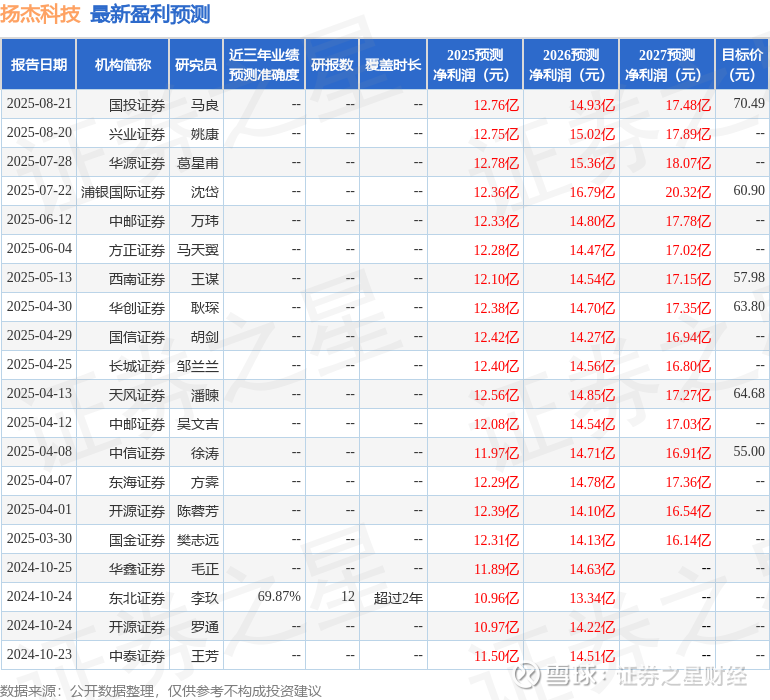Click the 报告日期 column header
The height and width of the screenshot is (700, 770).
pyautogui.click(x=39, y=65)
